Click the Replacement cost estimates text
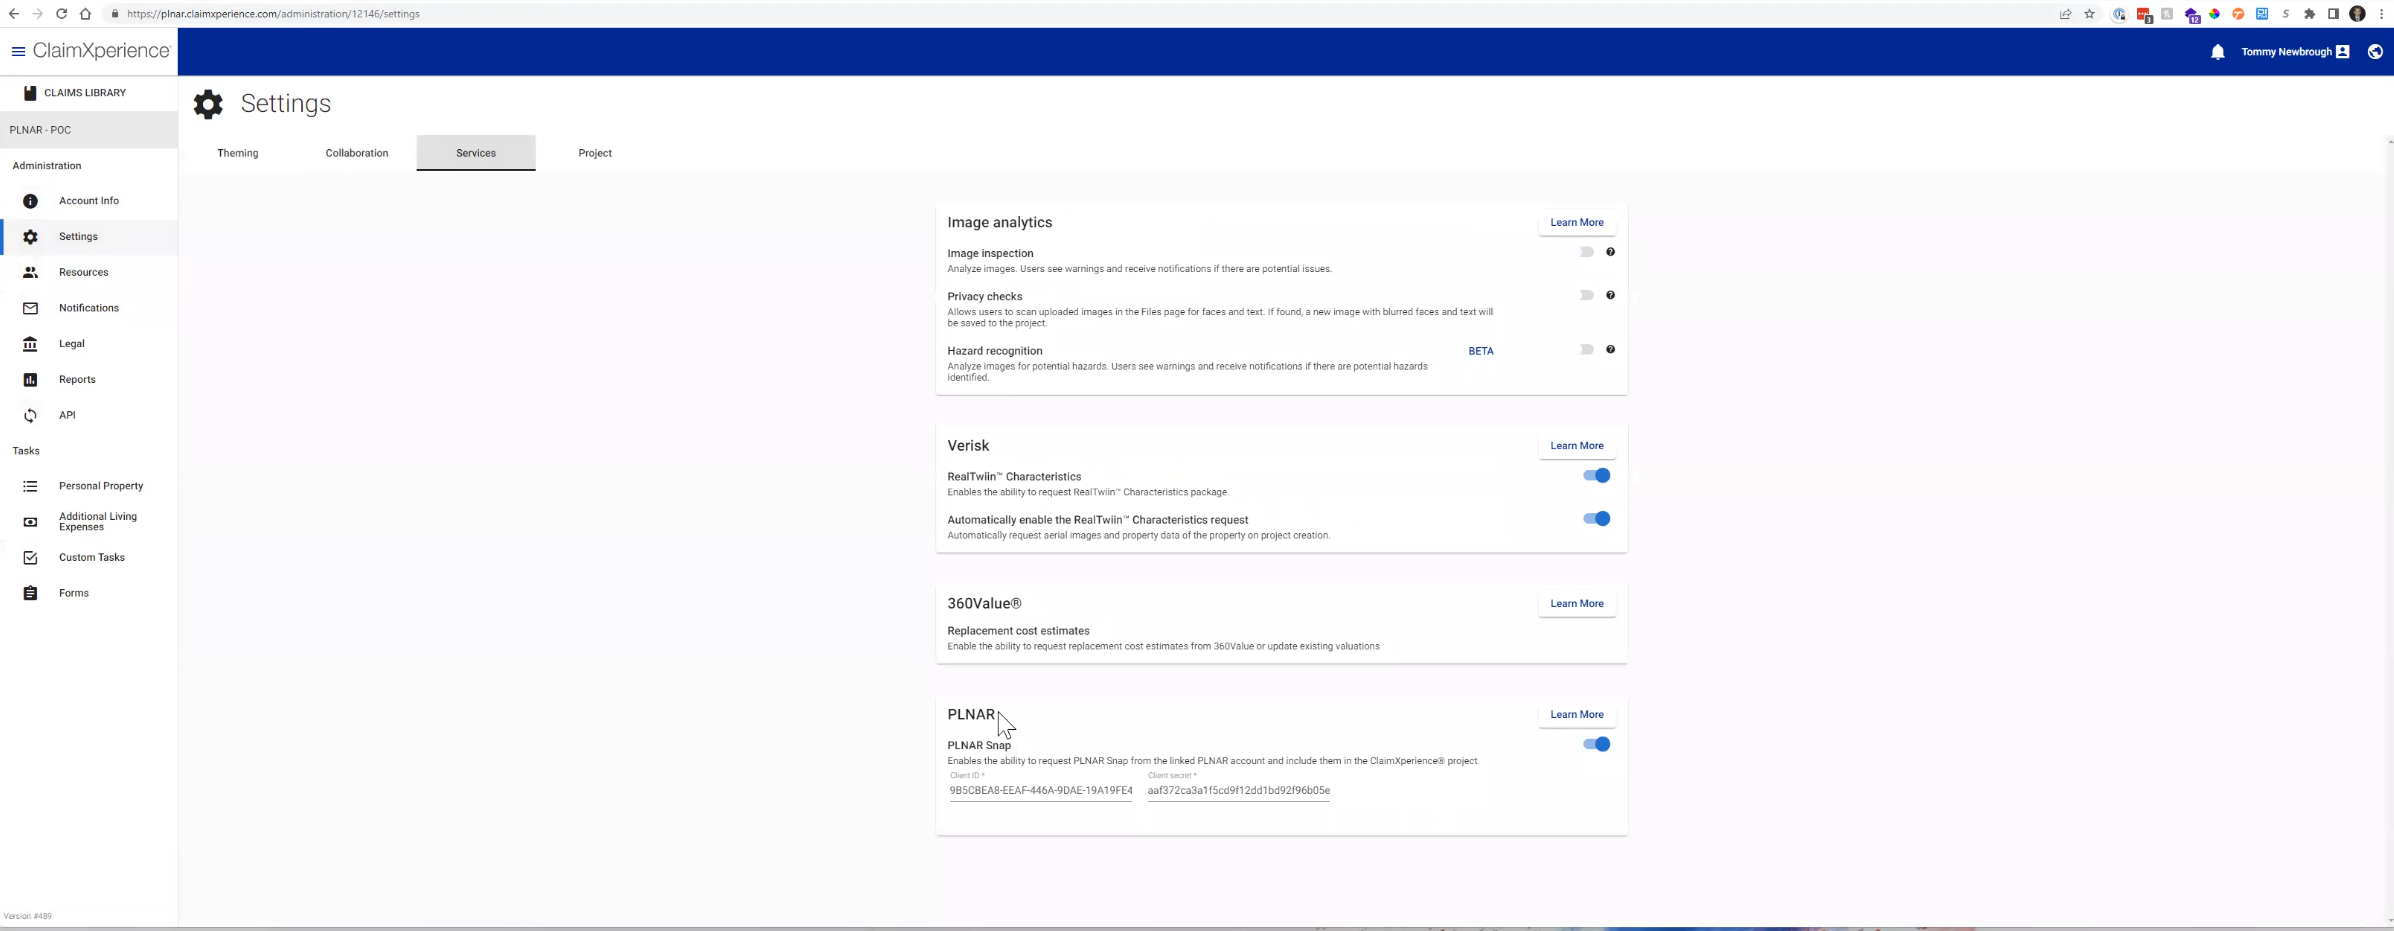This screenshot has height=931, width=2394. pyautogui.click(x=1018, y=631)
